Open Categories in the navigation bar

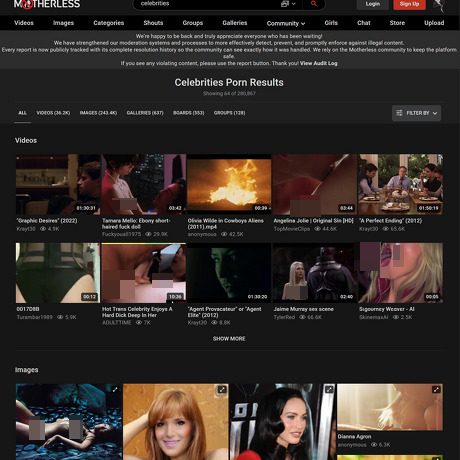coord(109,23)
